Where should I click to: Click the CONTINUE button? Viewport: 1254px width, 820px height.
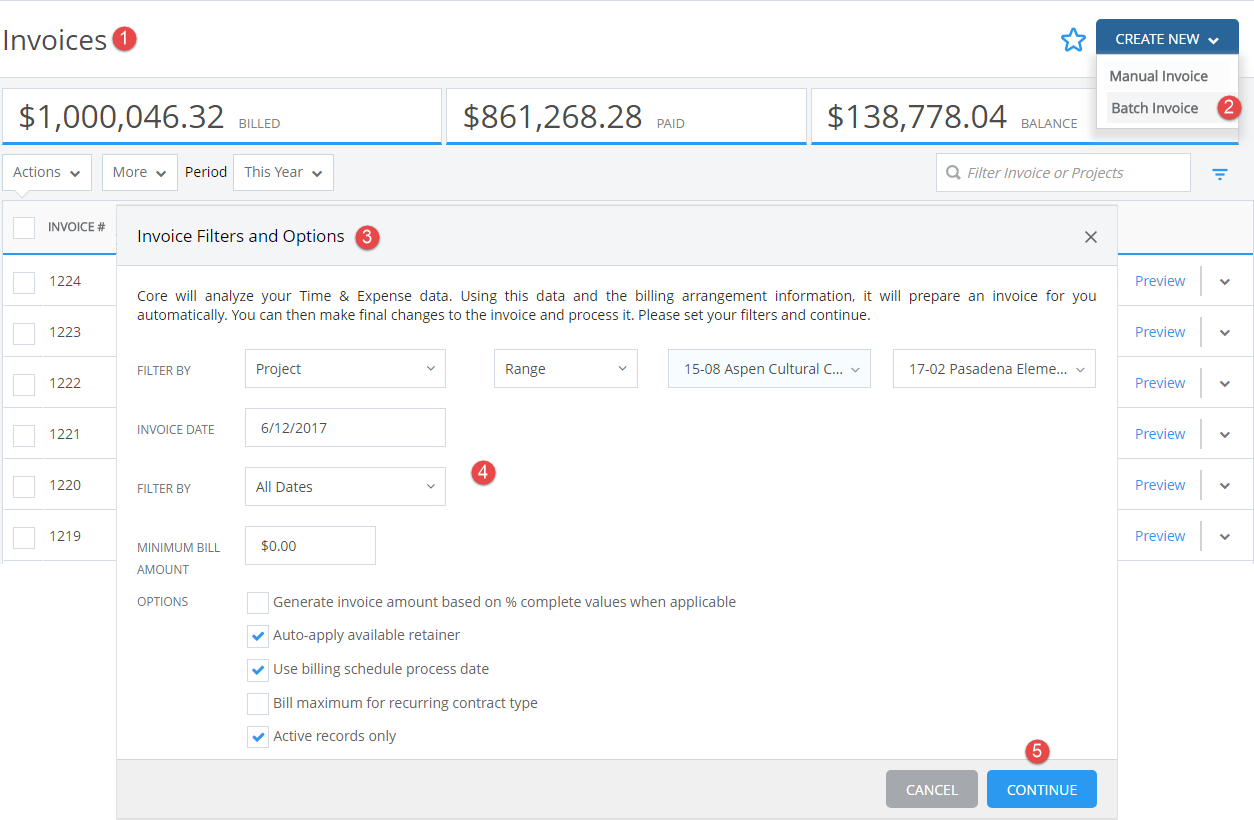tap(1041, 789)
